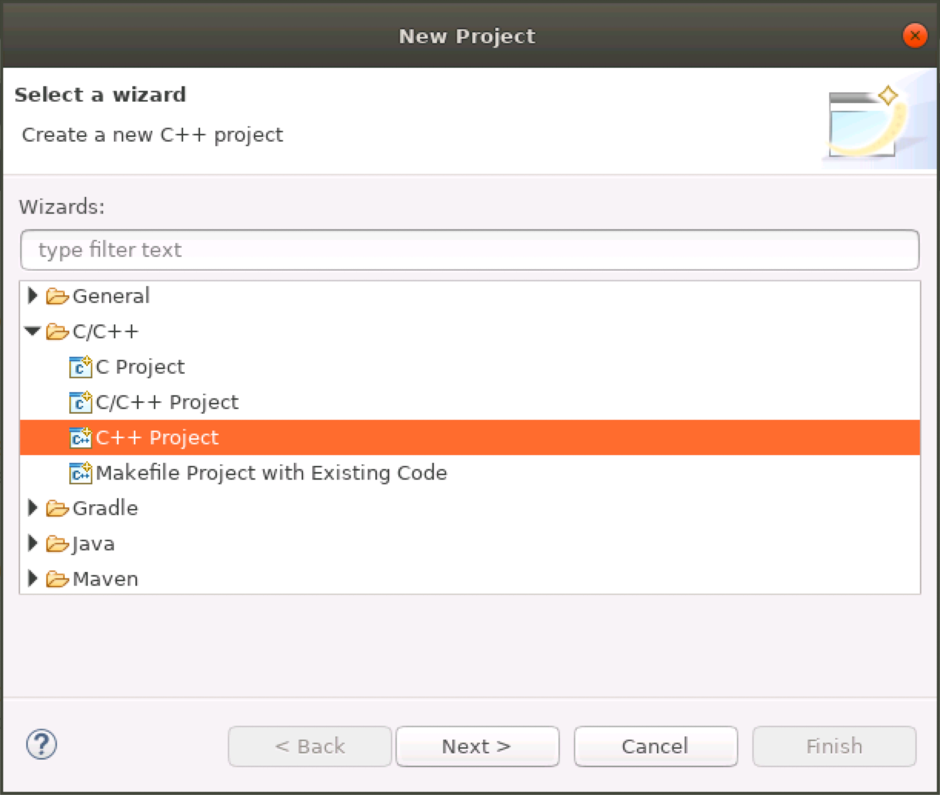The image size is (940, 795).
Task: Open help via the question mark icon
Action: [41, 744]
